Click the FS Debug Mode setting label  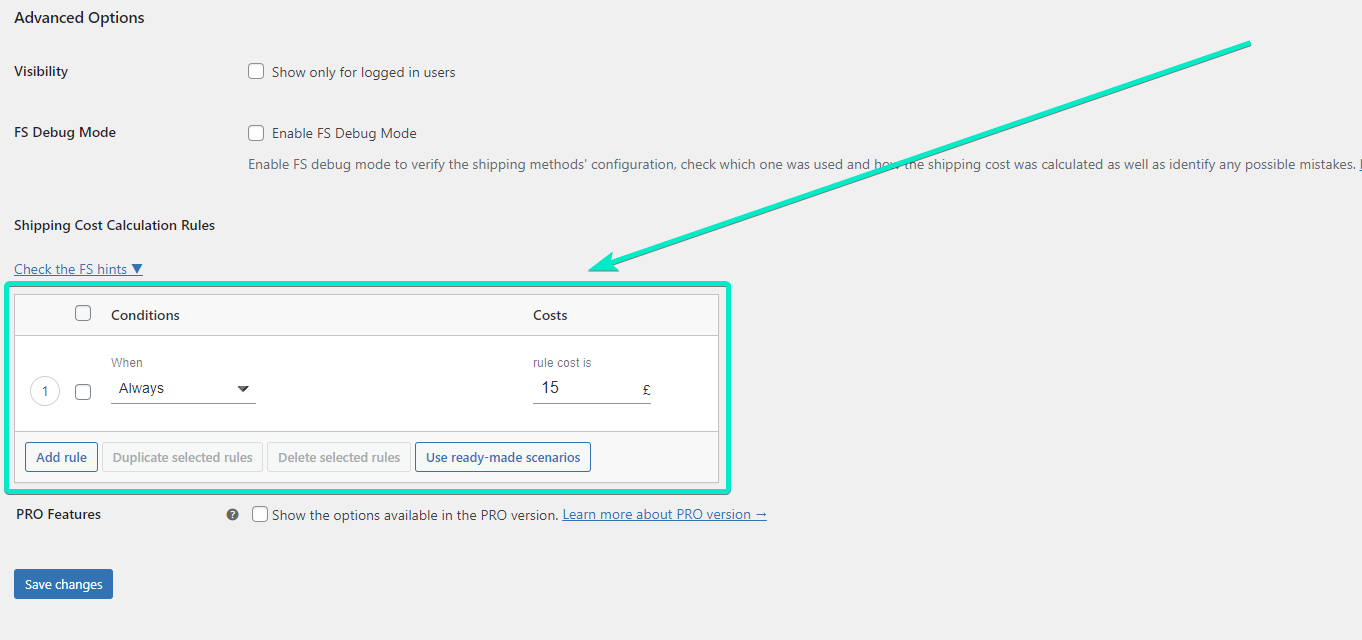(x=65, y=132)
